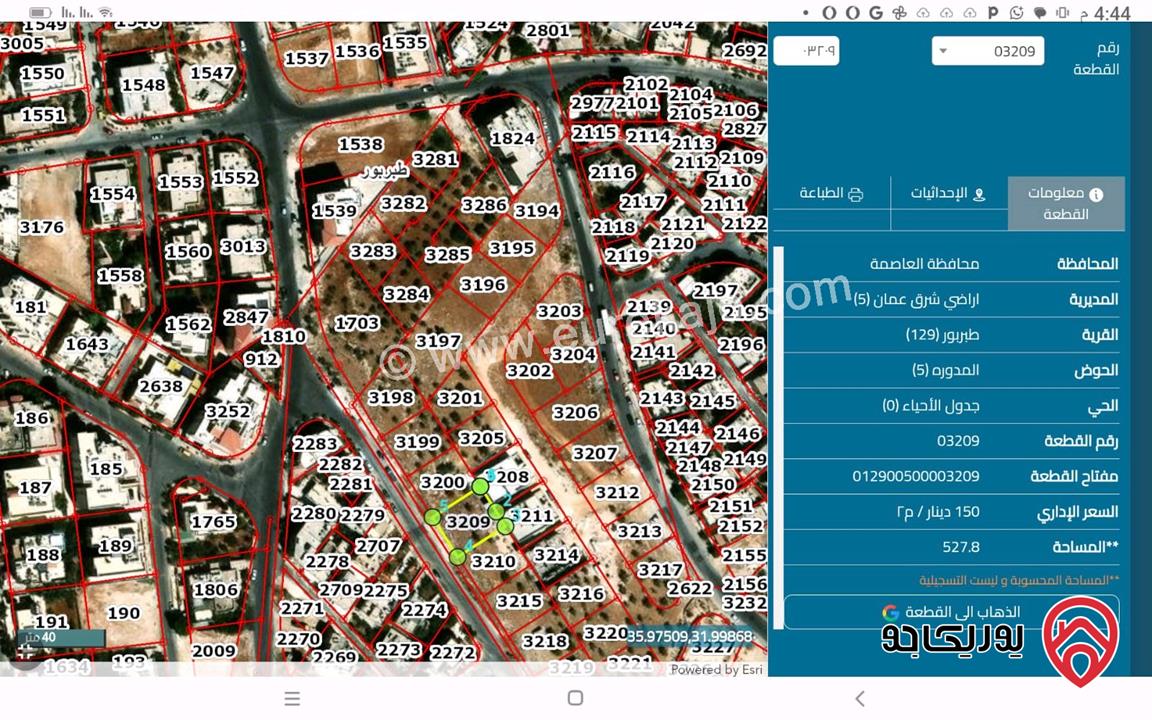Select parcel 3197 on the map
The height and width of the screenshot is (720, 1152).
(437, 341)
